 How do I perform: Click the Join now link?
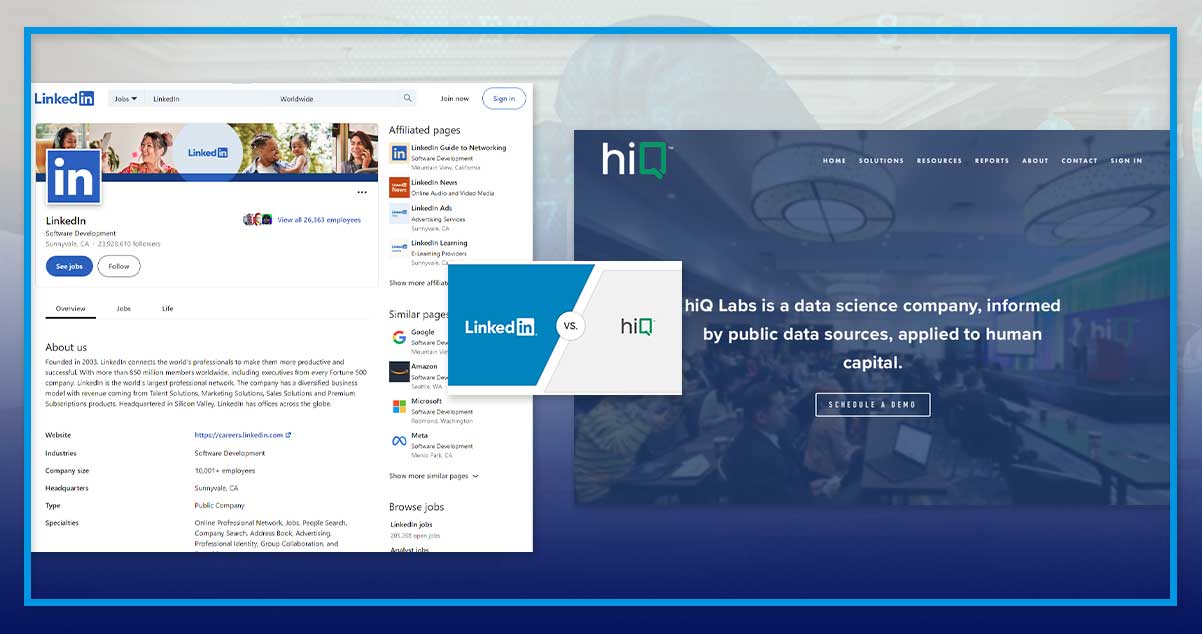tap(454, 99)
